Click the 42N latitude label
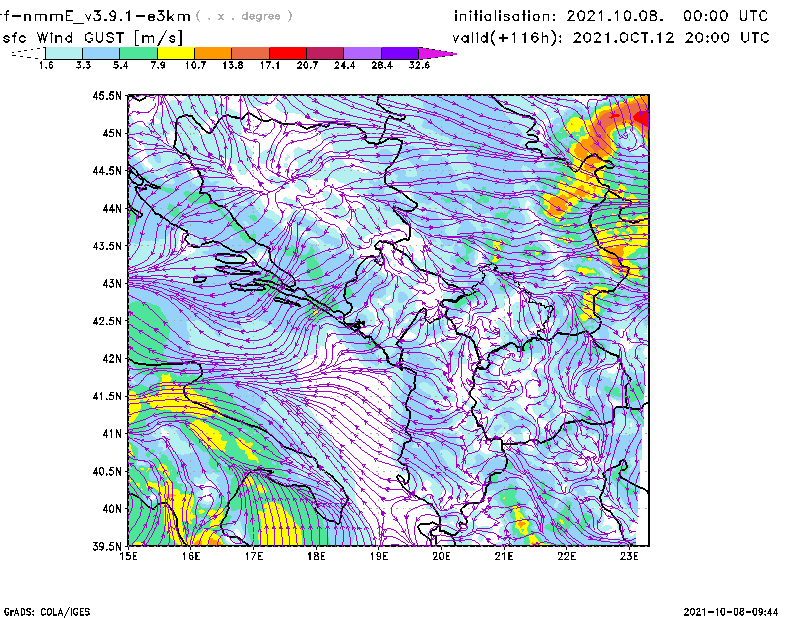 pos(112,359)
